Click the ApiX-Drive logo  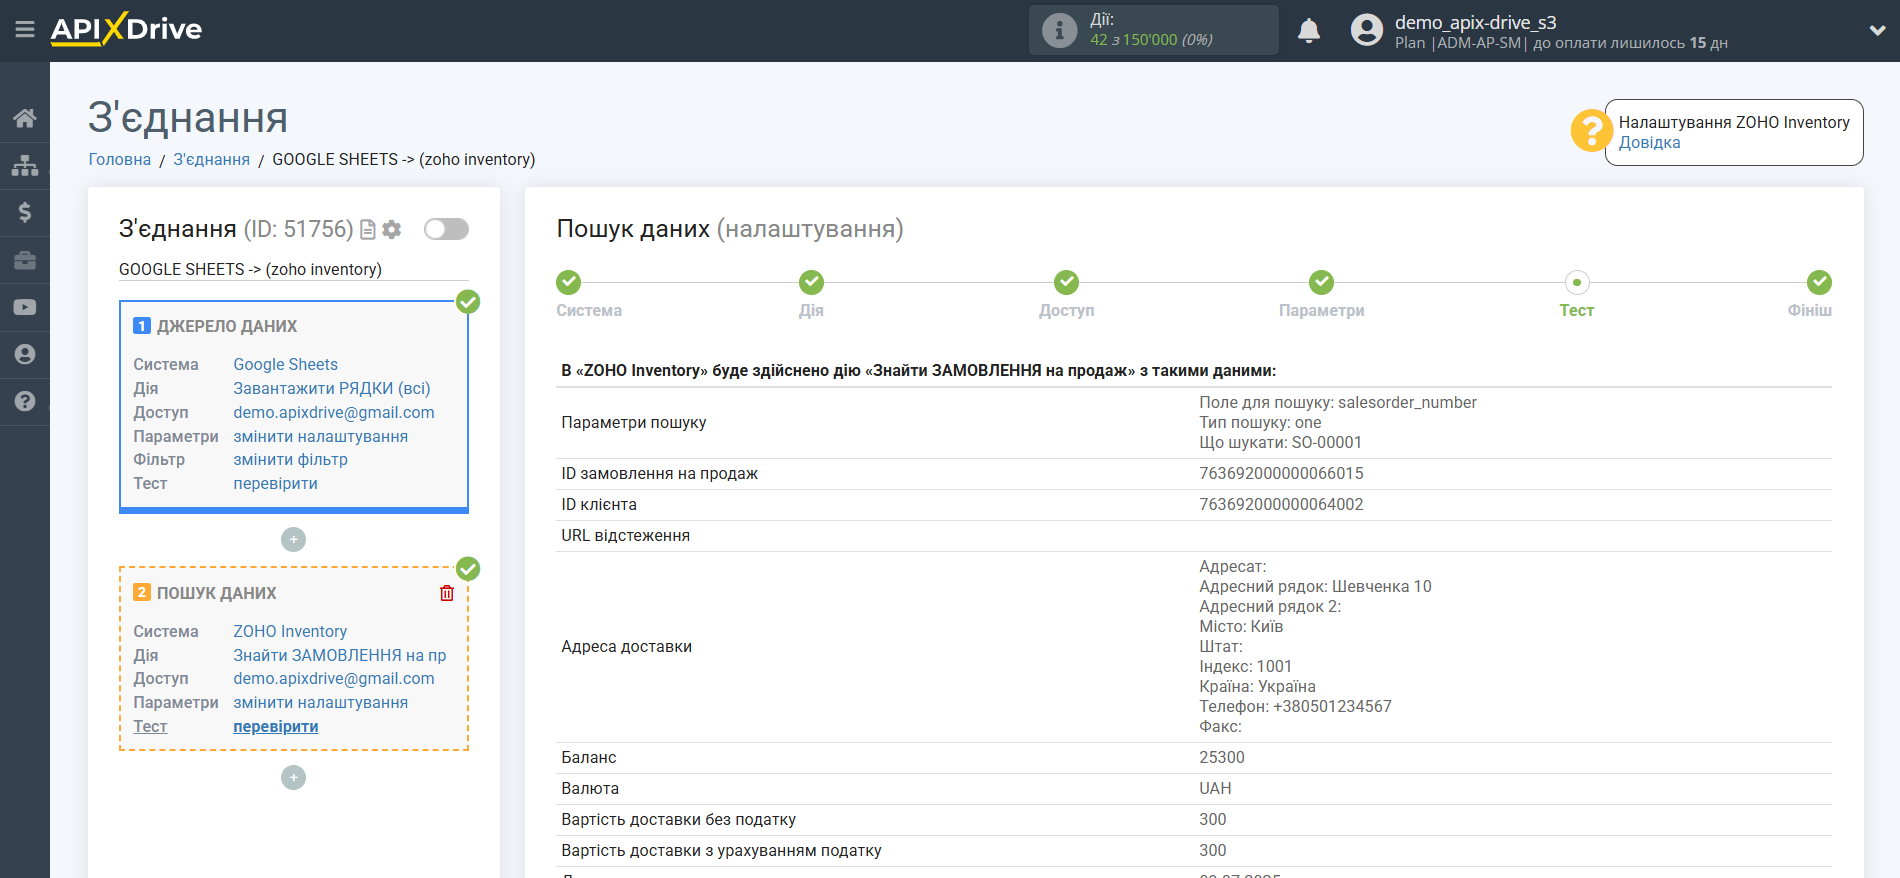point(126,29)
